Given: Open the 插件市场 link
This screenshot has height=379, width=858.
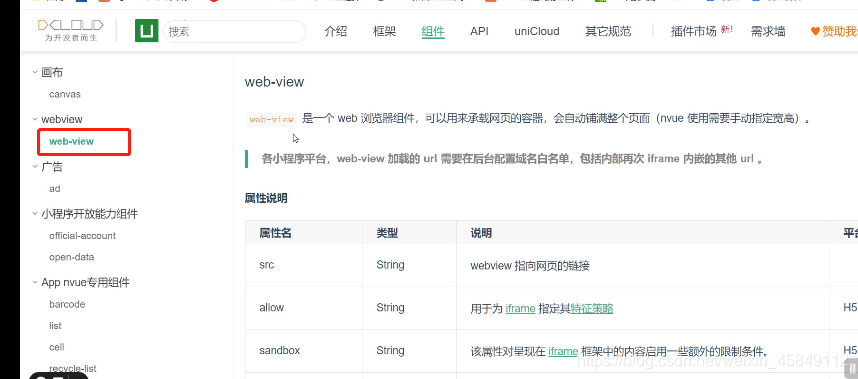Looking at the screenshot, I should (x=693, y=31).
